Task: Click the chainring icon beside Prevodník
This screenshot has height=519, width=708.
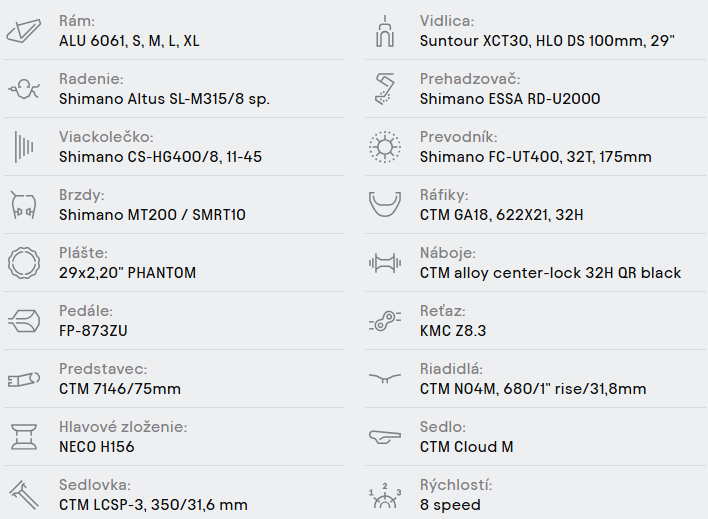Action: click(x=385, y=147)
